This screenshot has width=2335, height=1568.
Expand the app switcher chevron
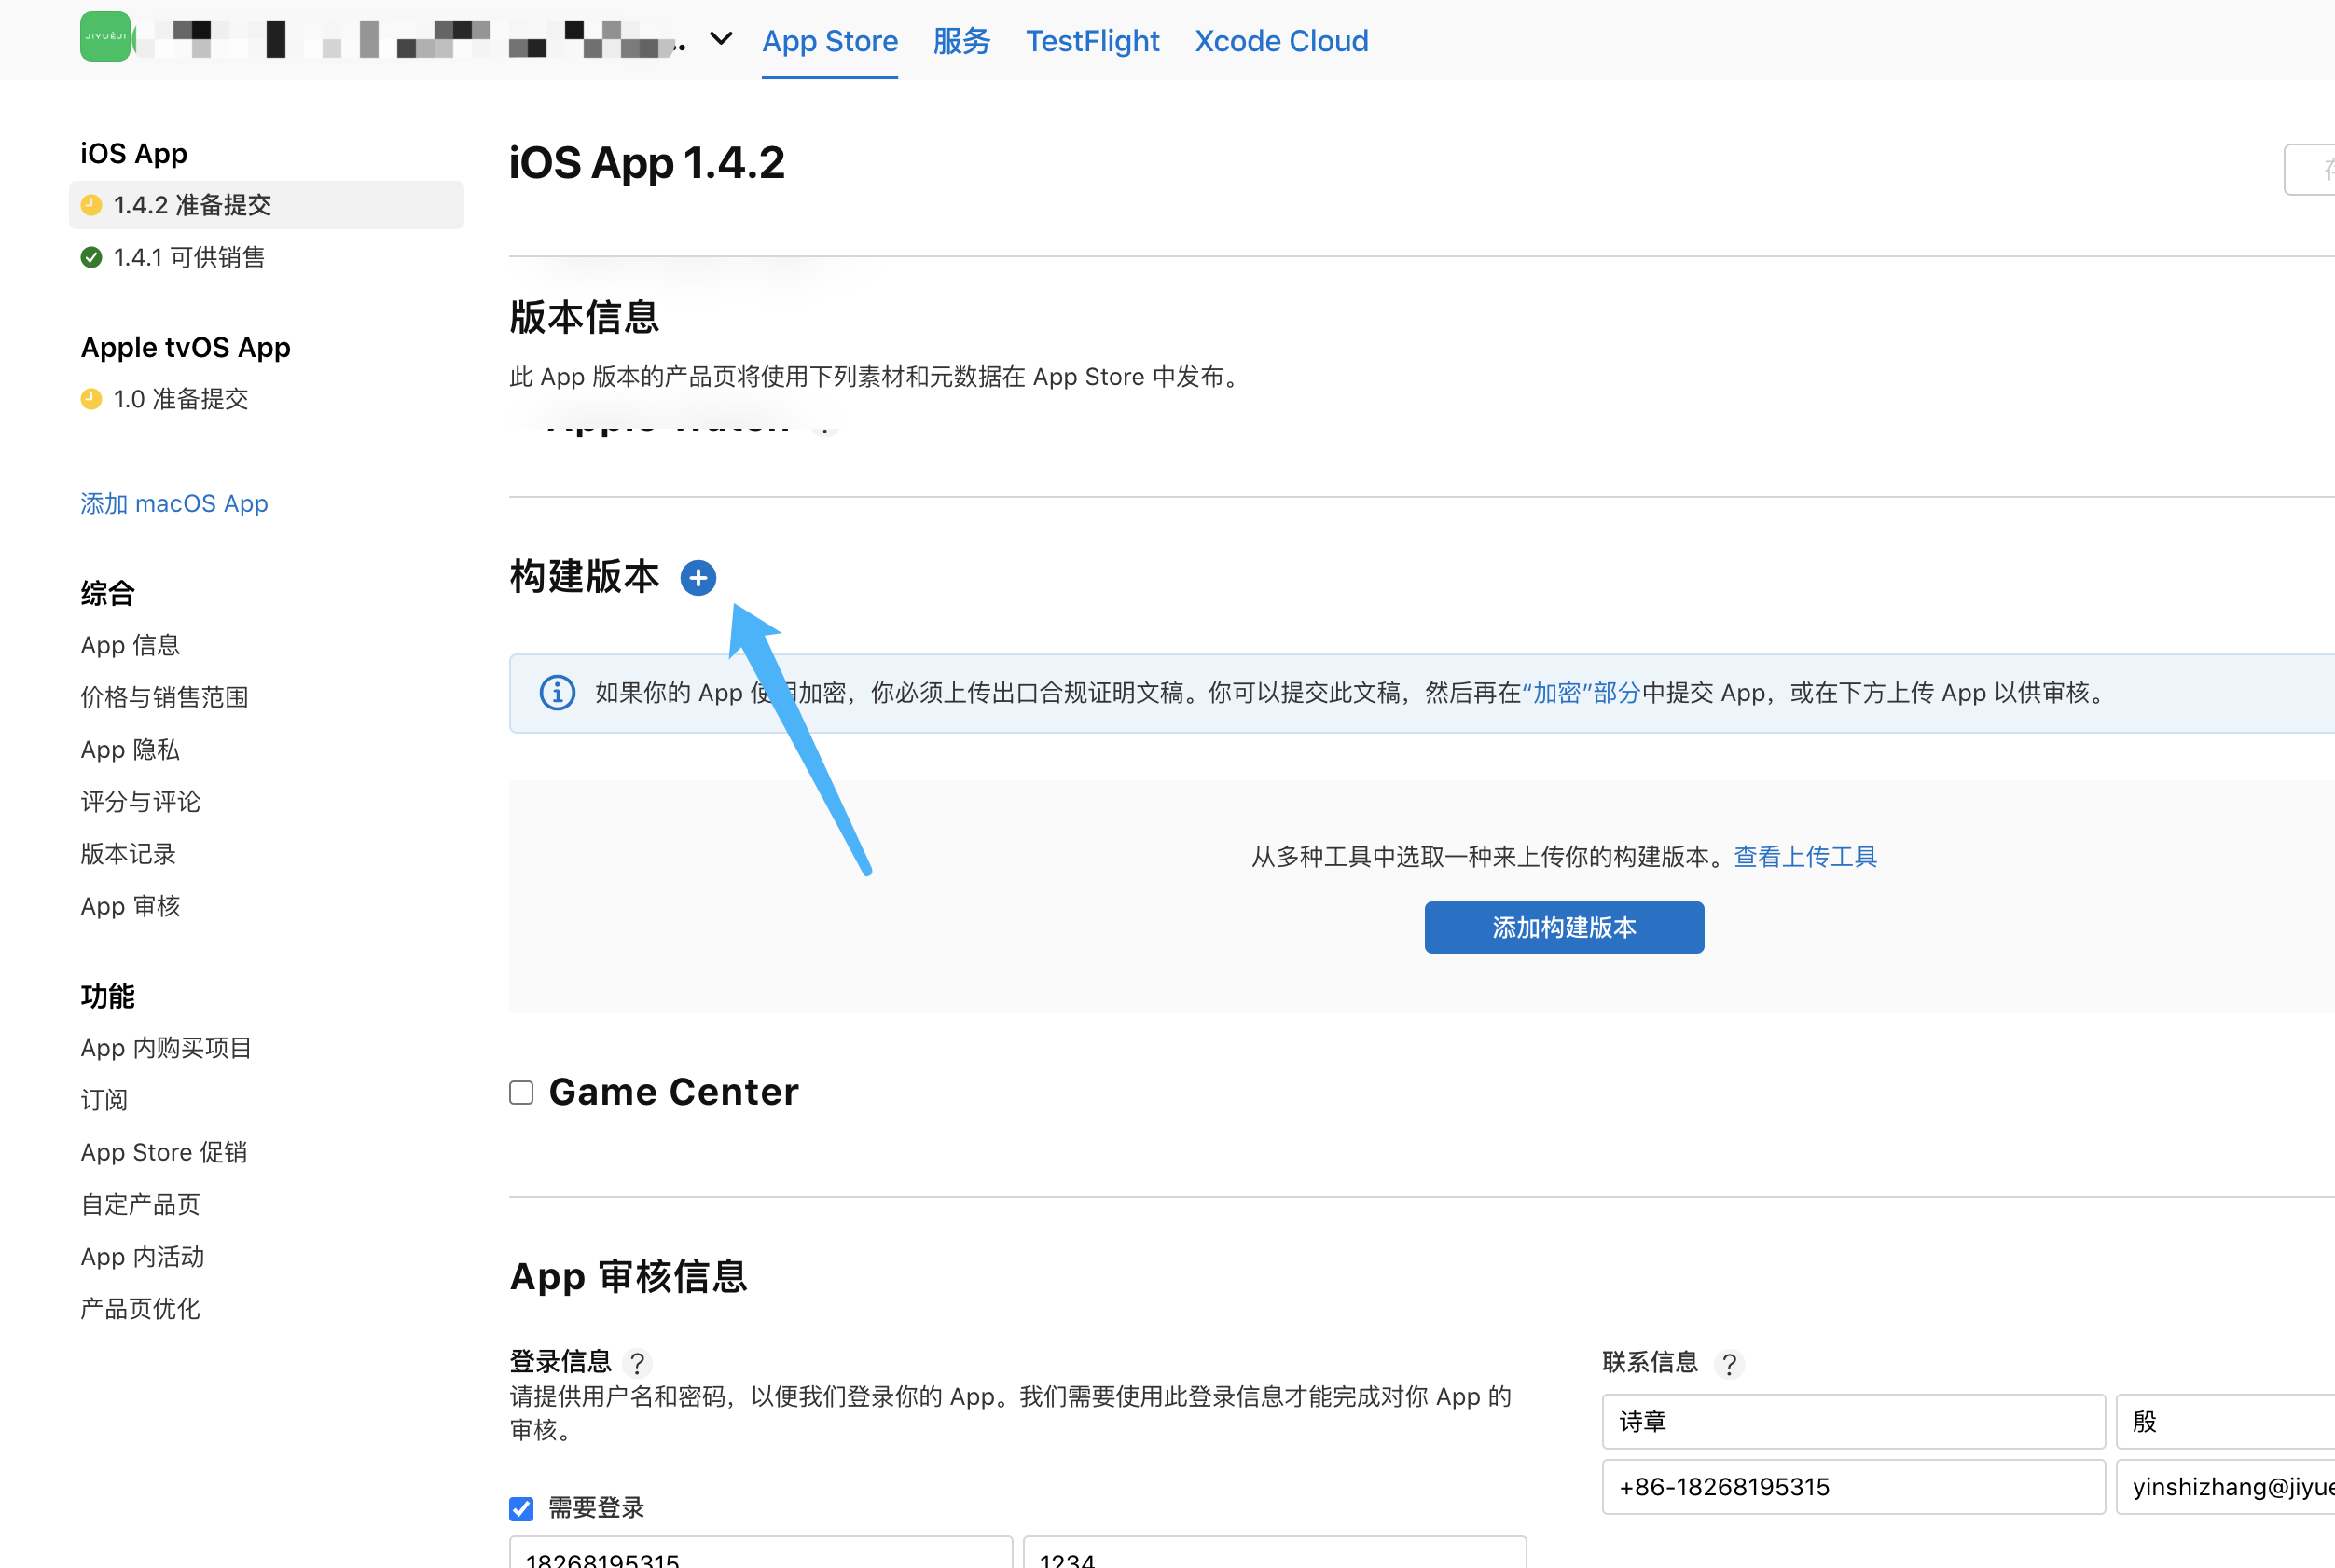pos(721,39)
